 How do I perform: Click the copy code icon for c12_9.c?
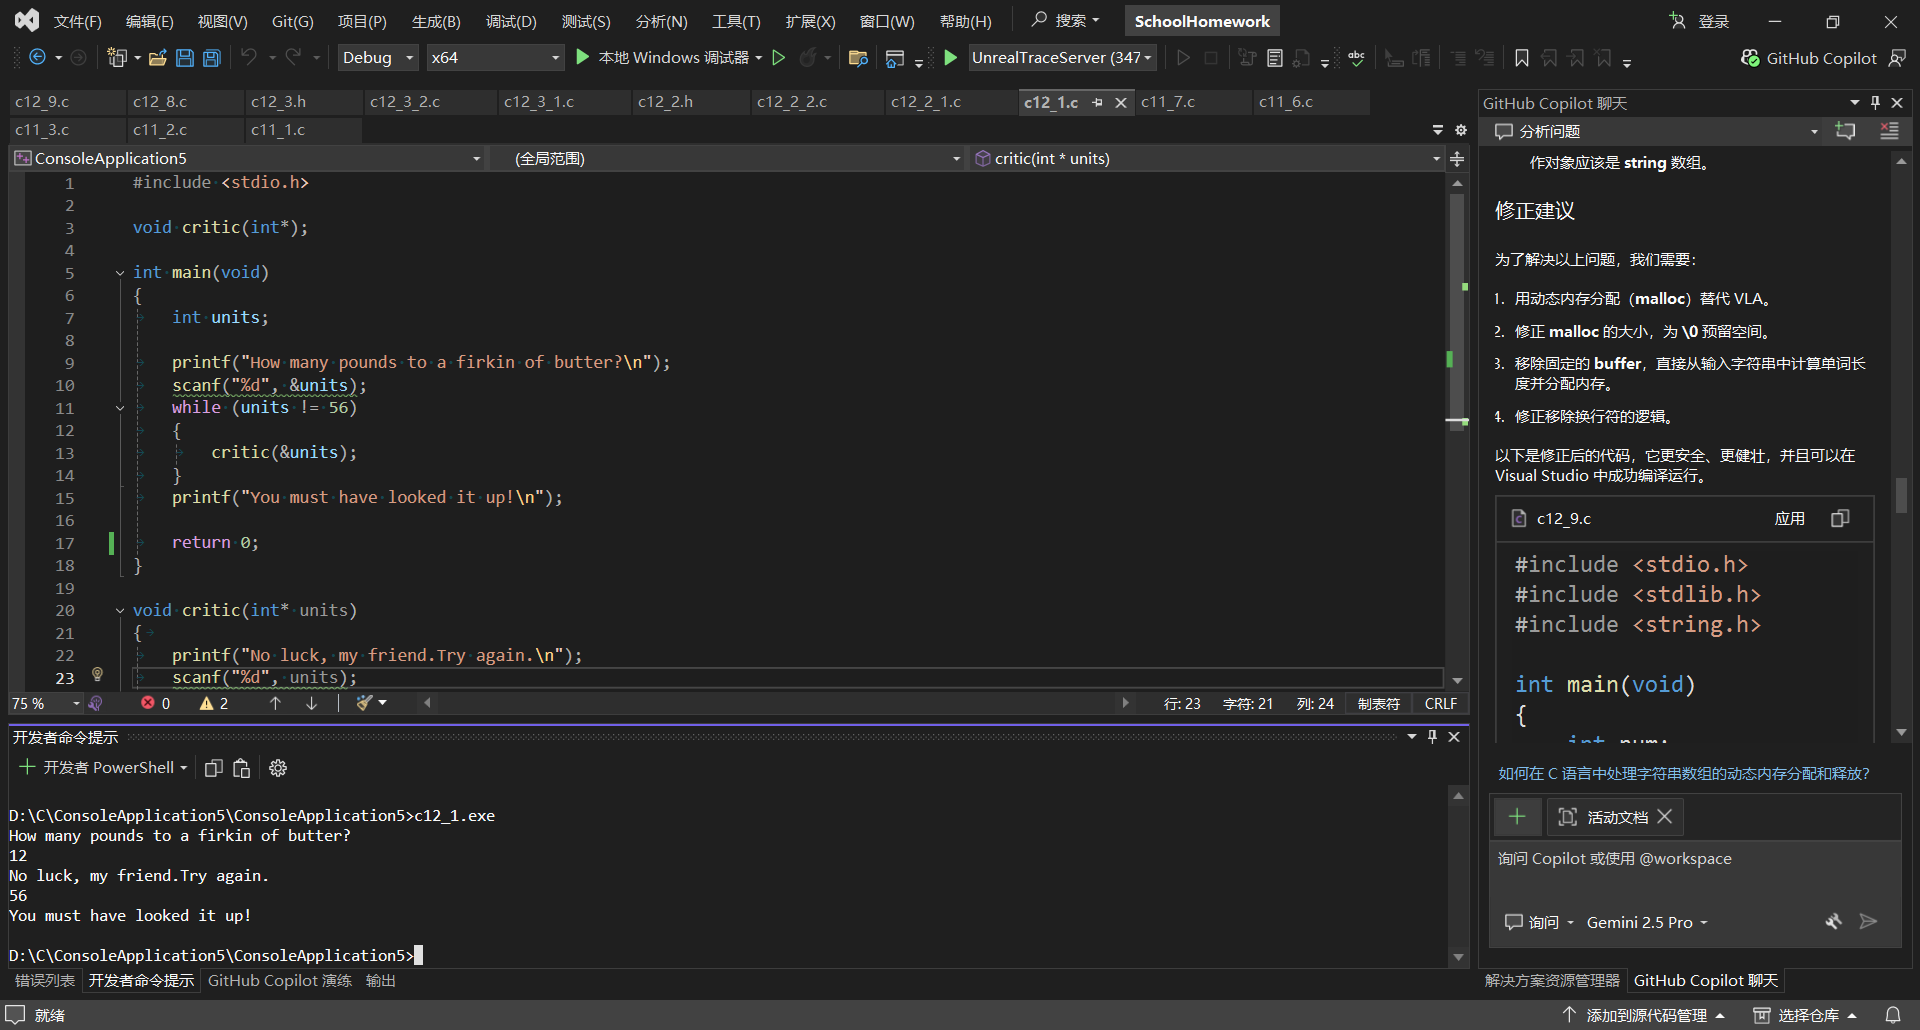click(x=1840, y=518)
